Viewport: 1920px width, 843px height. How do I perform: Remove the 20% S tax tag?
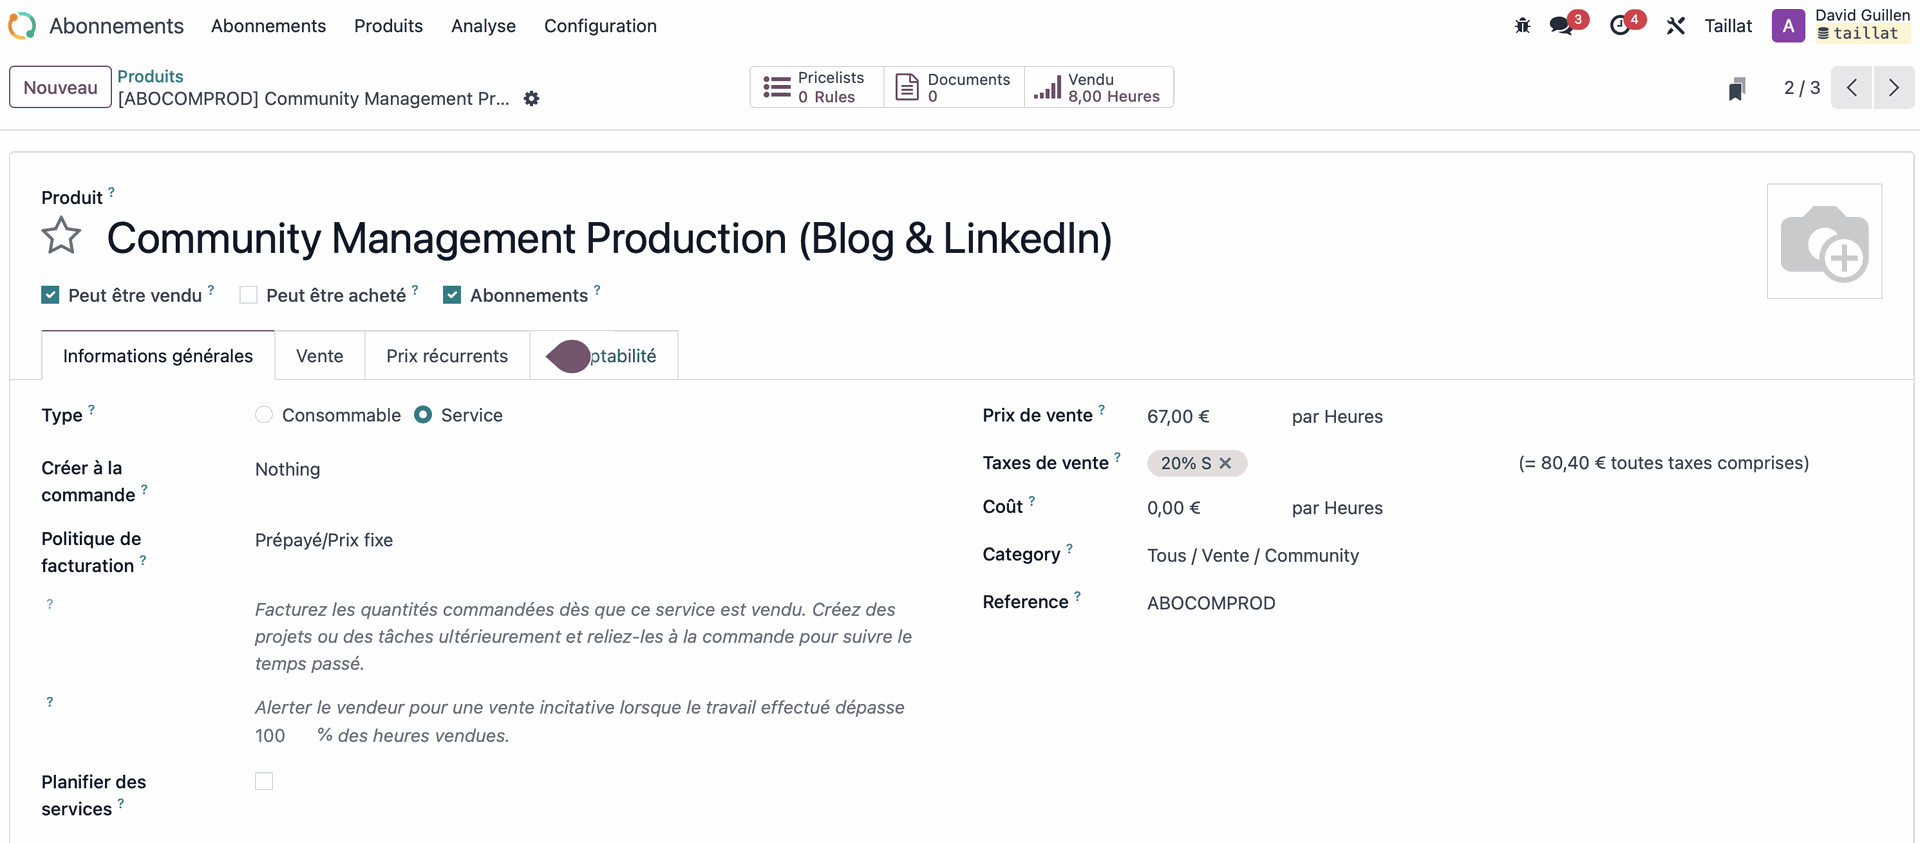click(1225, 463)
